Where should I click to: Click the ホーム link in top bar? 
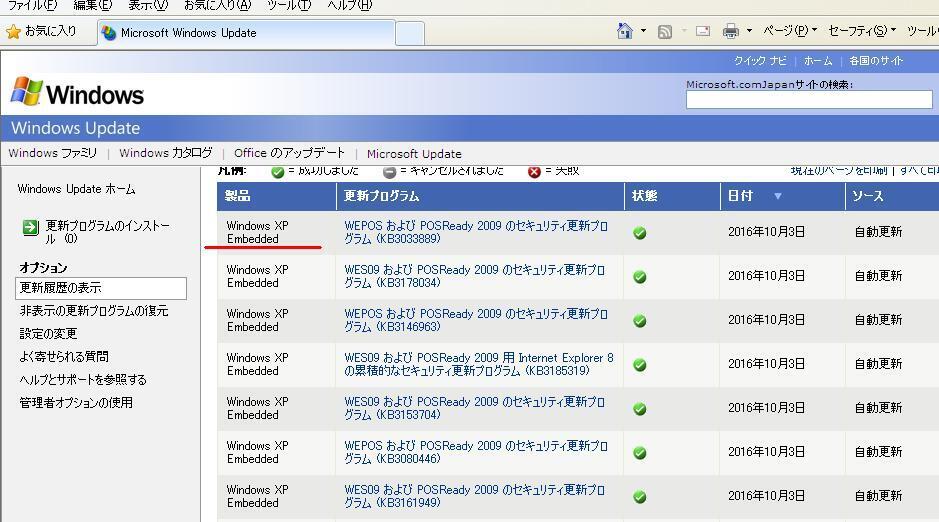coord(818,61)
